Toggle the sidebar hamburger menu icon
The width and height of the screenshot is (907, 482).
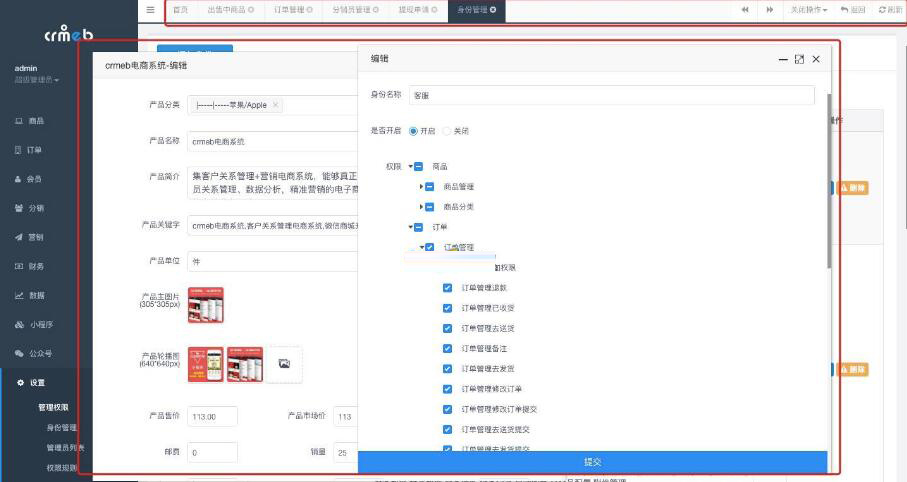coord(150,10)
